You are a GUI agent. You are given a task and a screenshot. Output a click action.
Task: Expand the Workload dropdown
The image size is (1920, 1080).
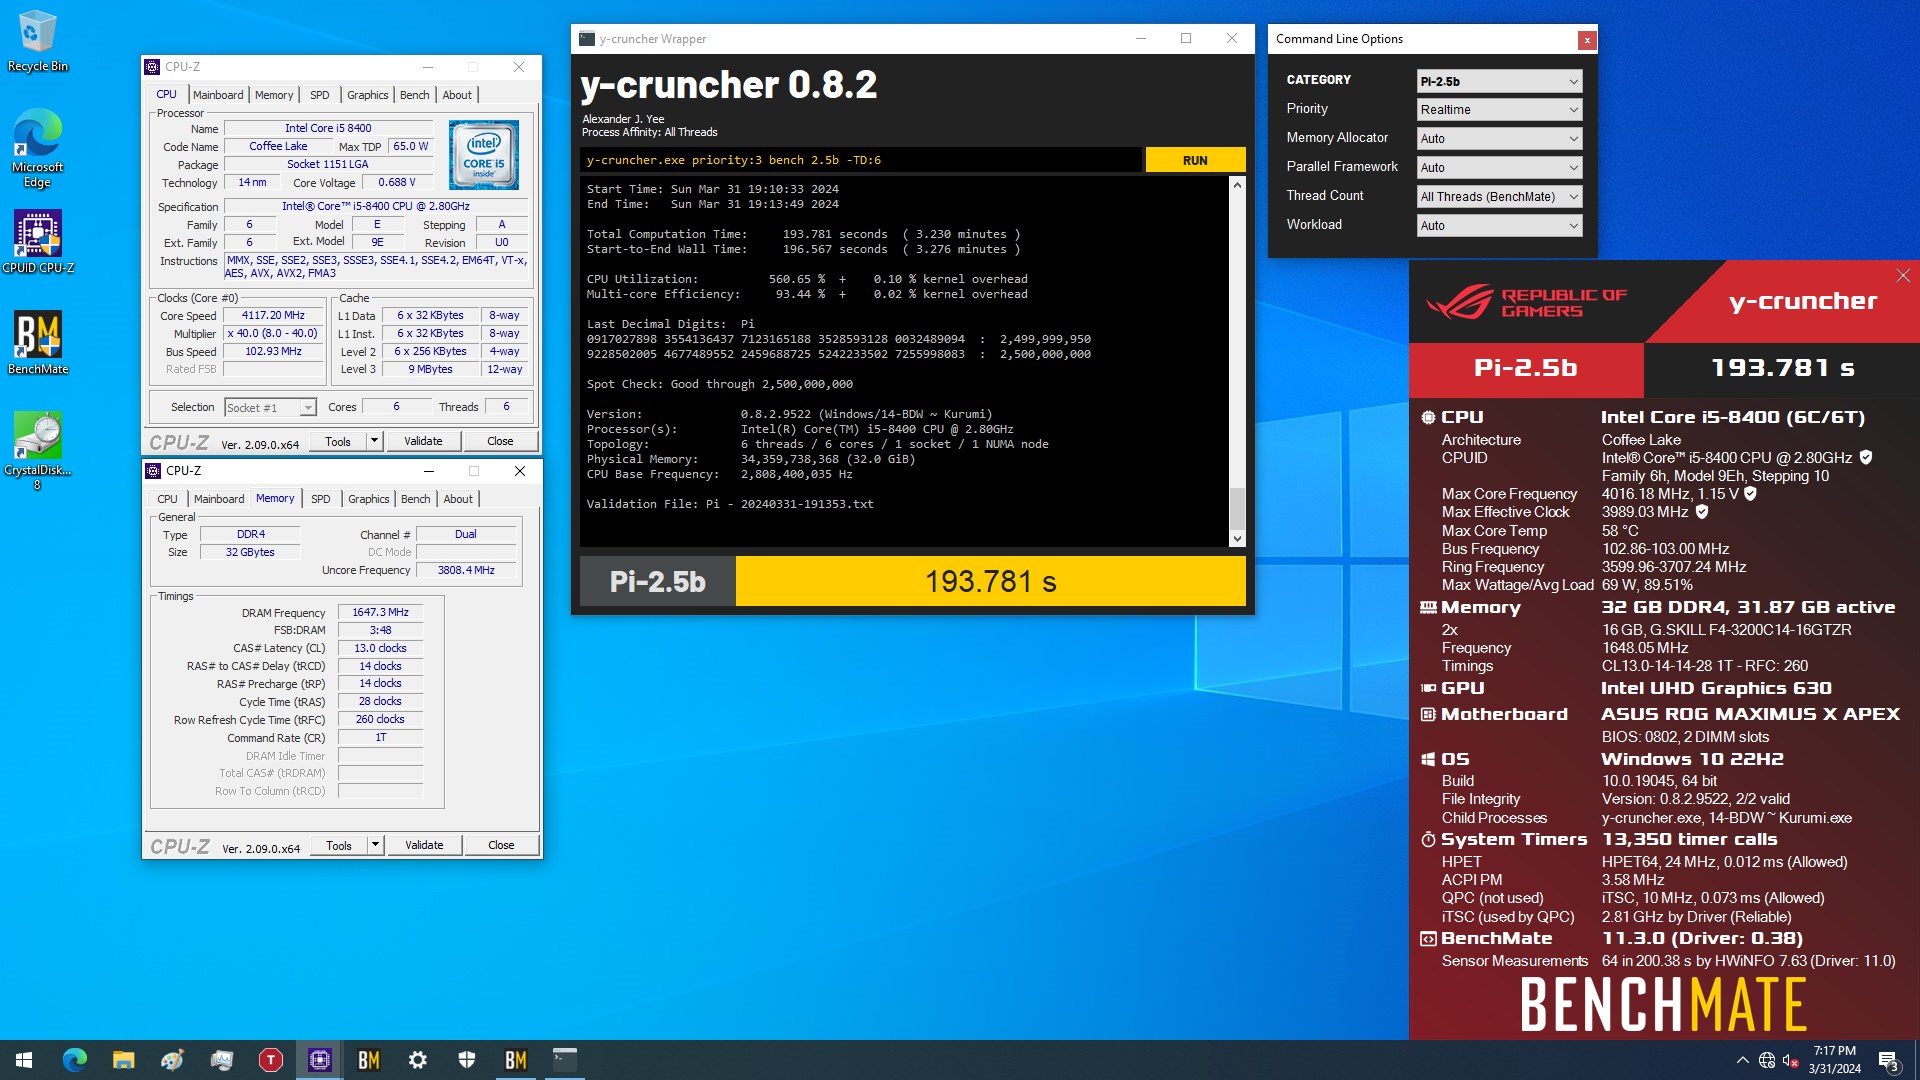[1499, 226]
